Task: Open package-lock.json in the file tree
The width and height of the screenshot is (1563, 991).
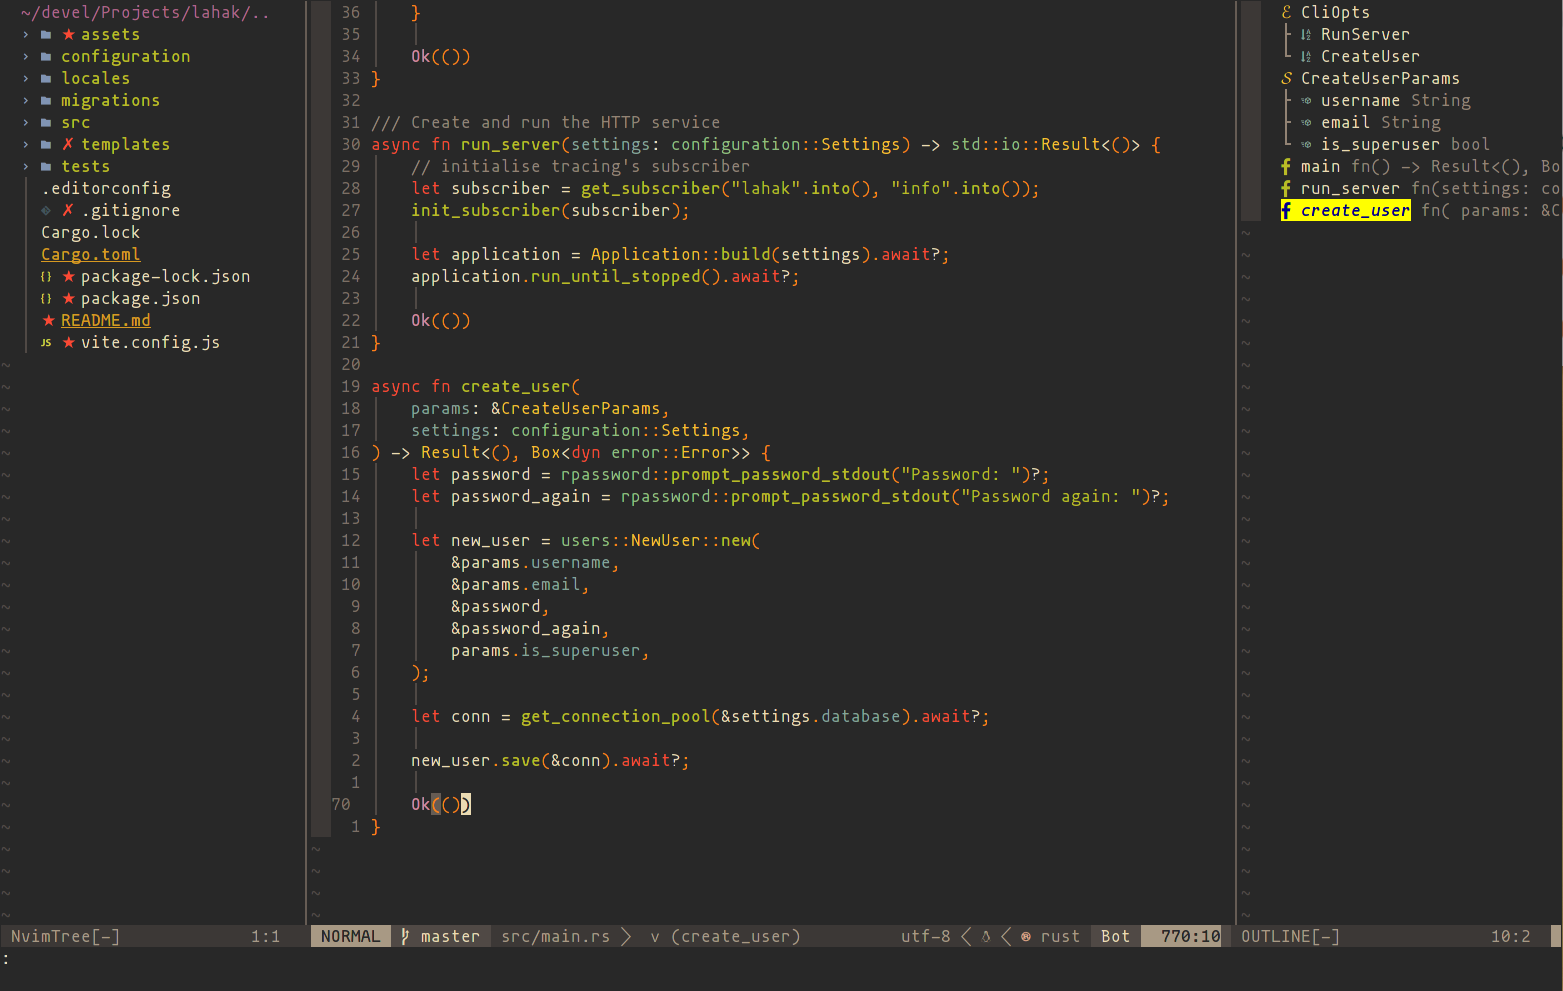Action: [165, 277]
